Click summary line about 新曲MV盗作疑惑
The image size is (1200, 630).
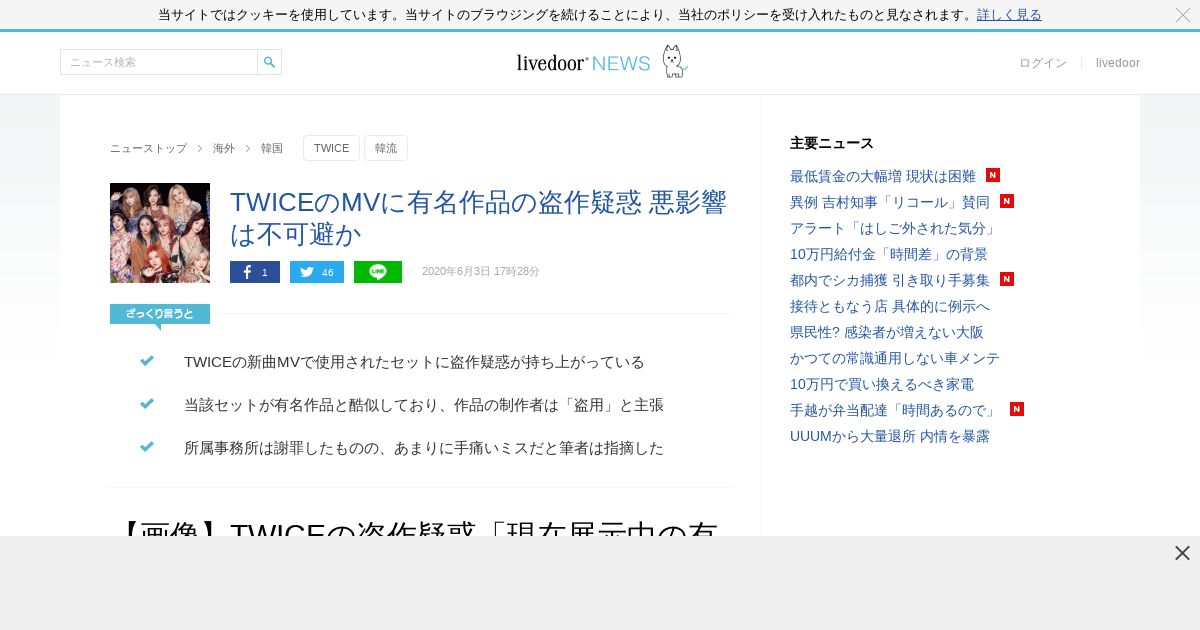point(414,362)
